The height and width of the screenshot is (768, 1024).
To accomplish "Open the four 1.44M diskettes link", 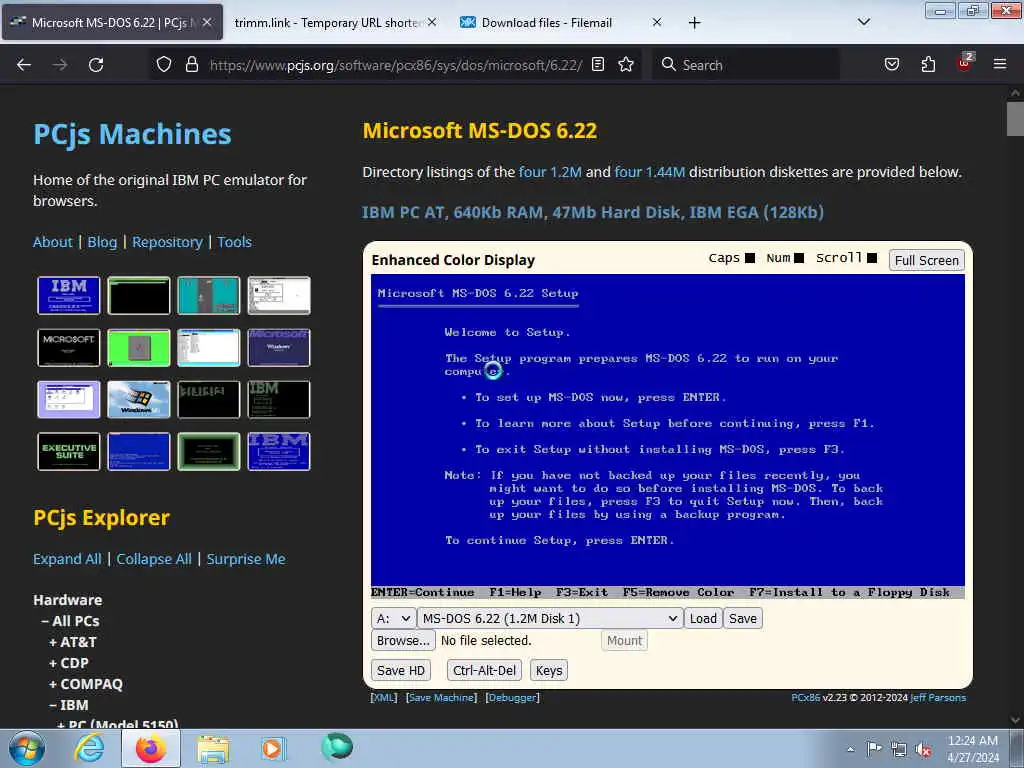I will tap(650, 172).
